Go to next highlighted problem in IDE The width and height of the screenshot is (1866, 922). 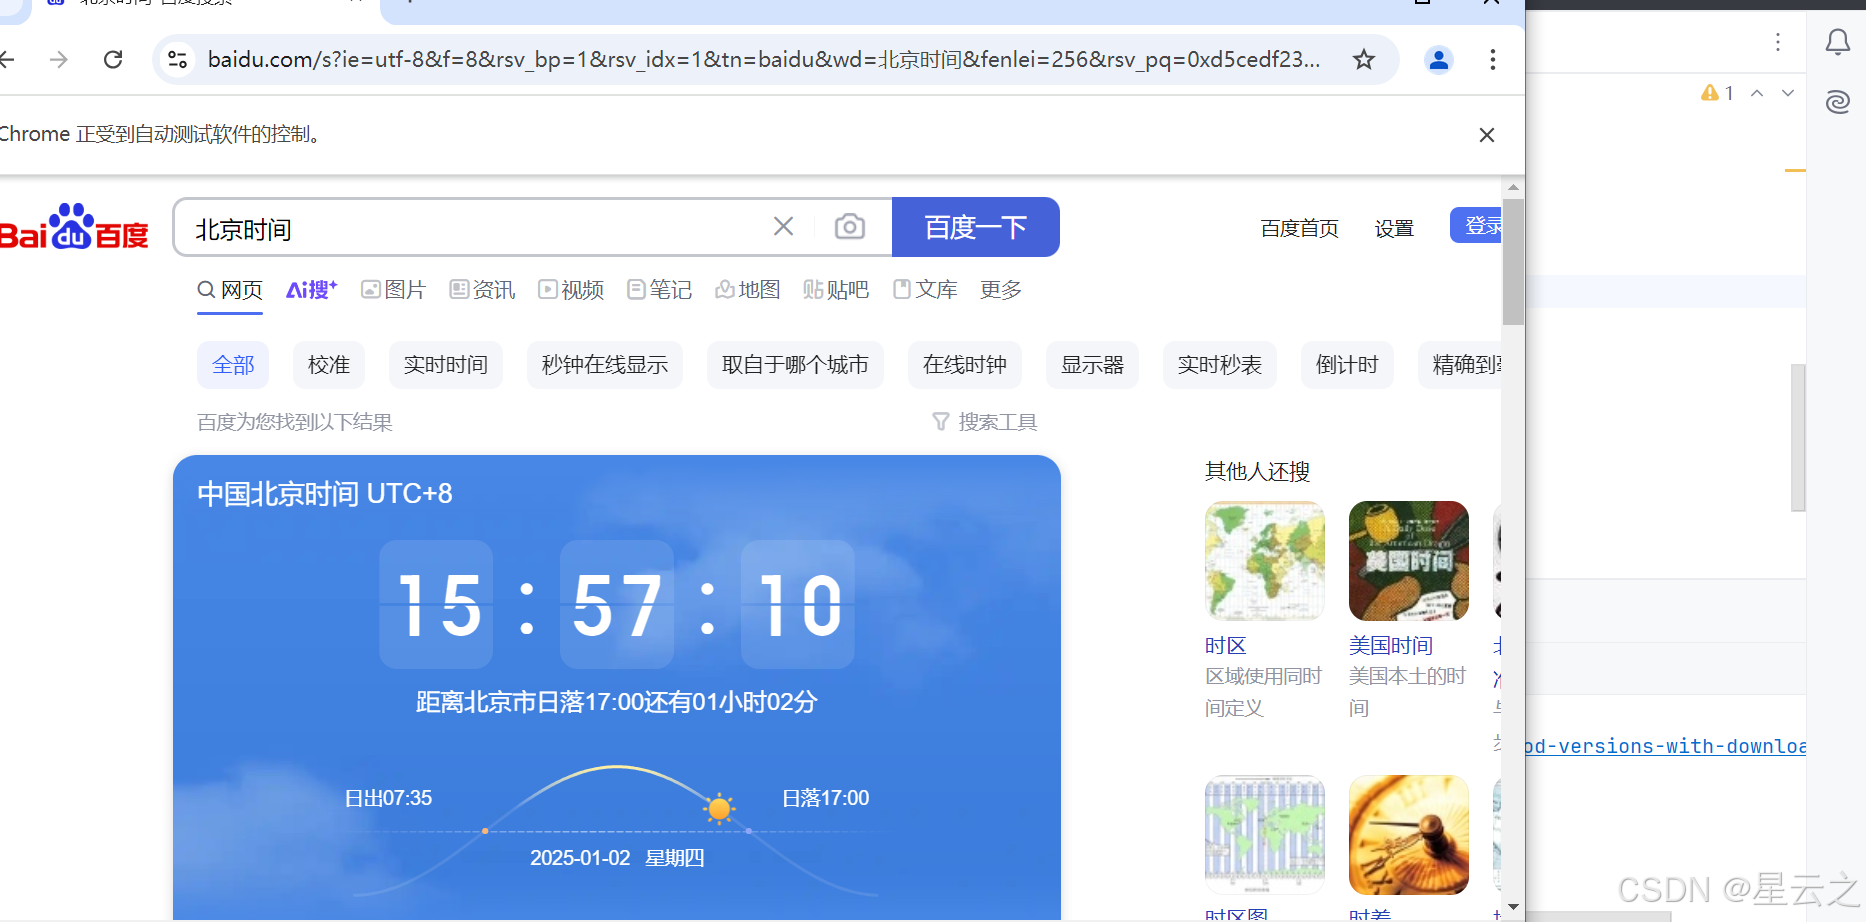[1788, 93]
